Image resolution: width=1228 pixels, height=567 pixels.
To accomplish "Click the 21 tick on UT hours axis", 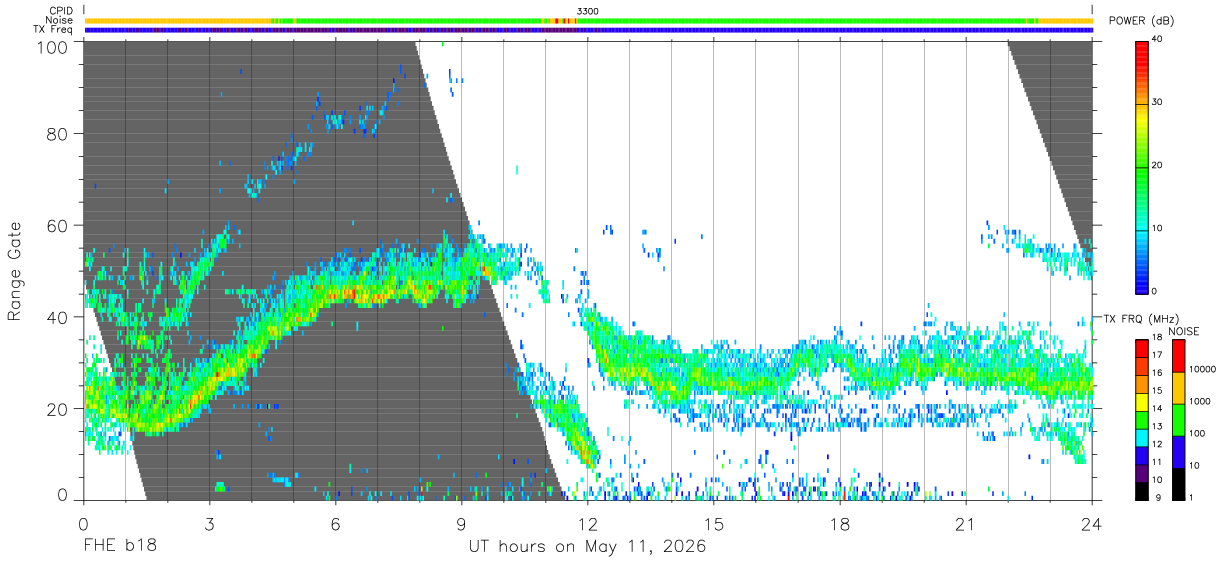I will pos(966,524).
